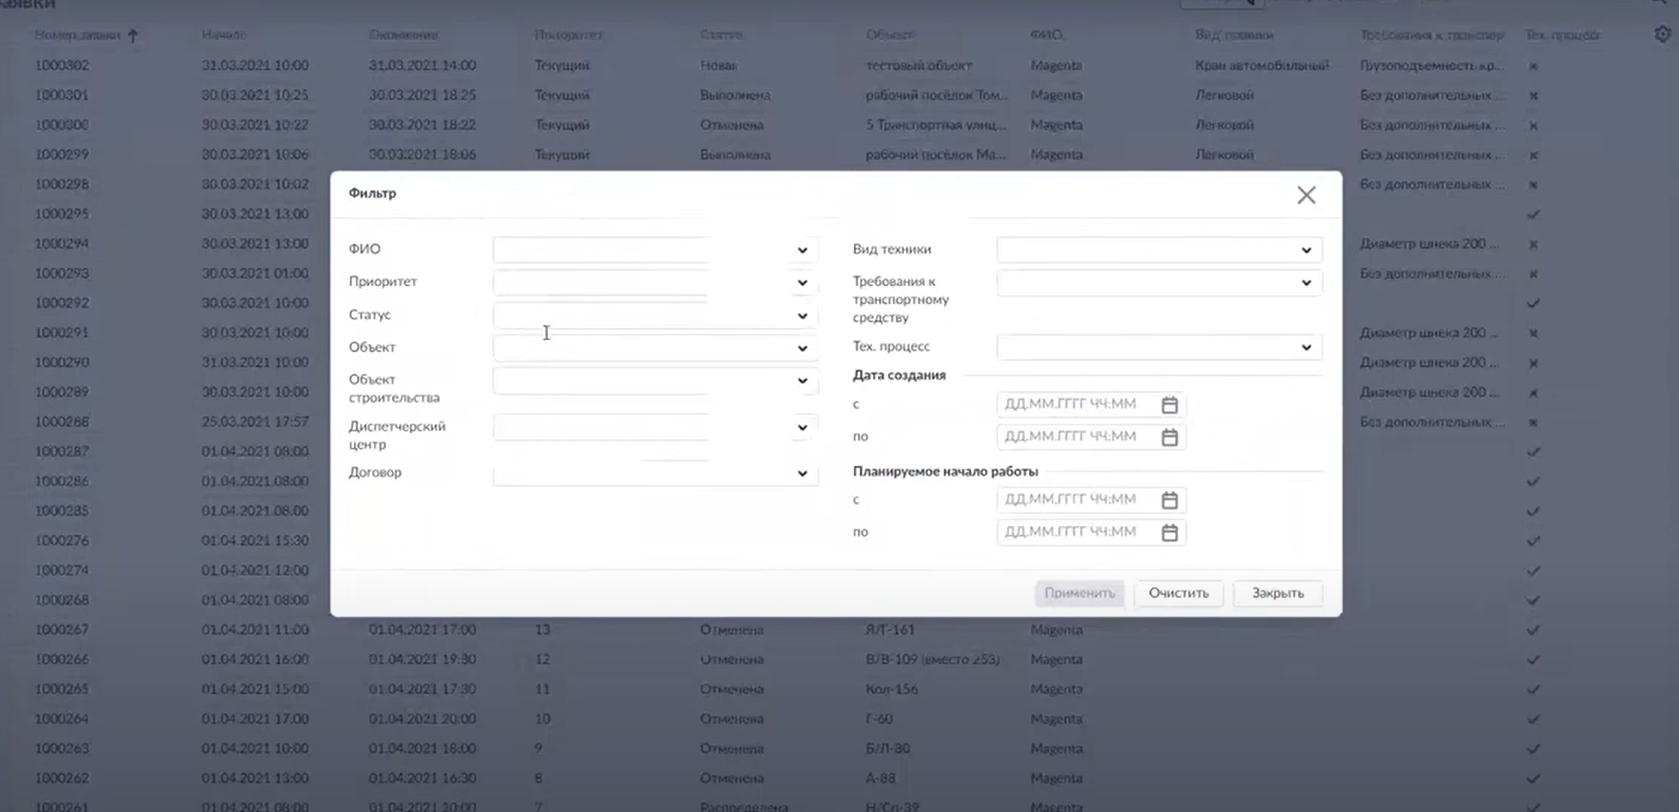Image resolution: width=1679 pixels, height=812 pixels.
Task: Open calendar for Планируемое начало работы 'с'
Action: coord(1169,500)
